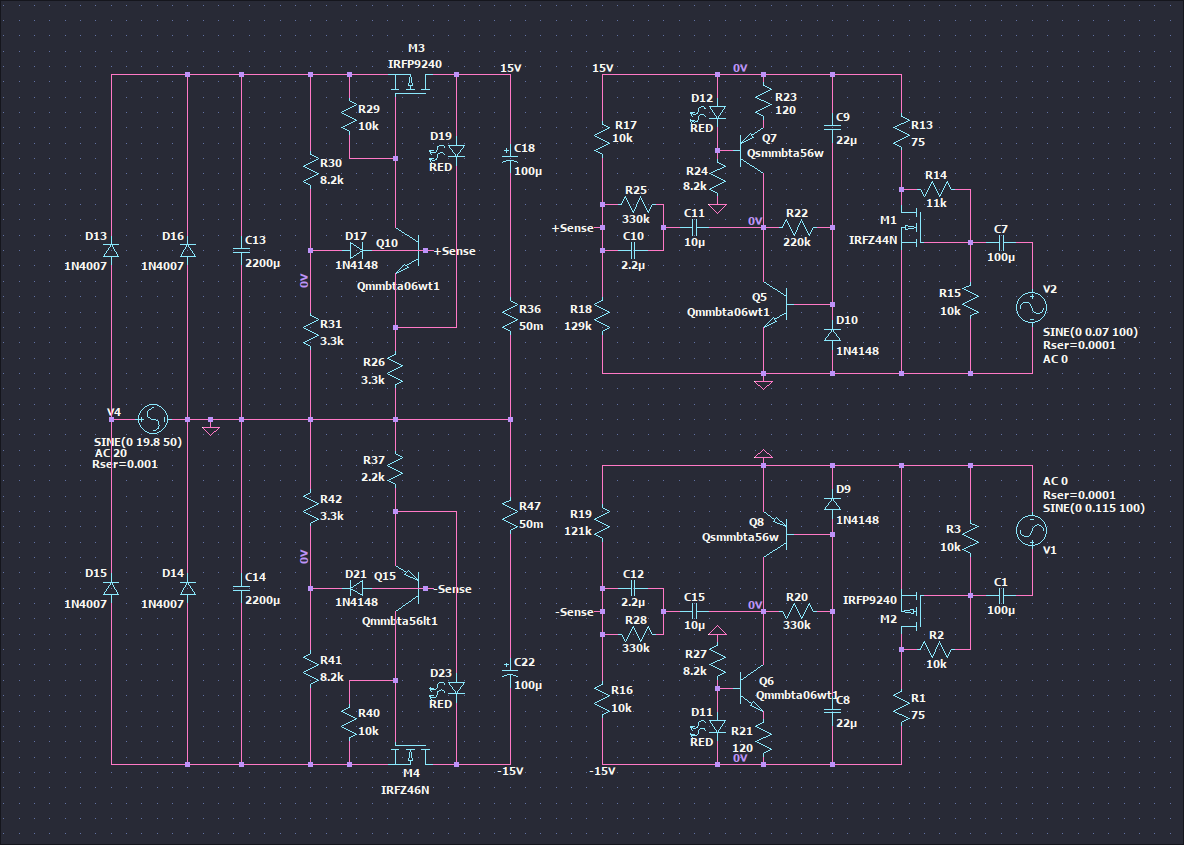Select the C11 10µ capacitor symbol
This screenshot has height=845, width=1184.
click(x=694, y=227)
